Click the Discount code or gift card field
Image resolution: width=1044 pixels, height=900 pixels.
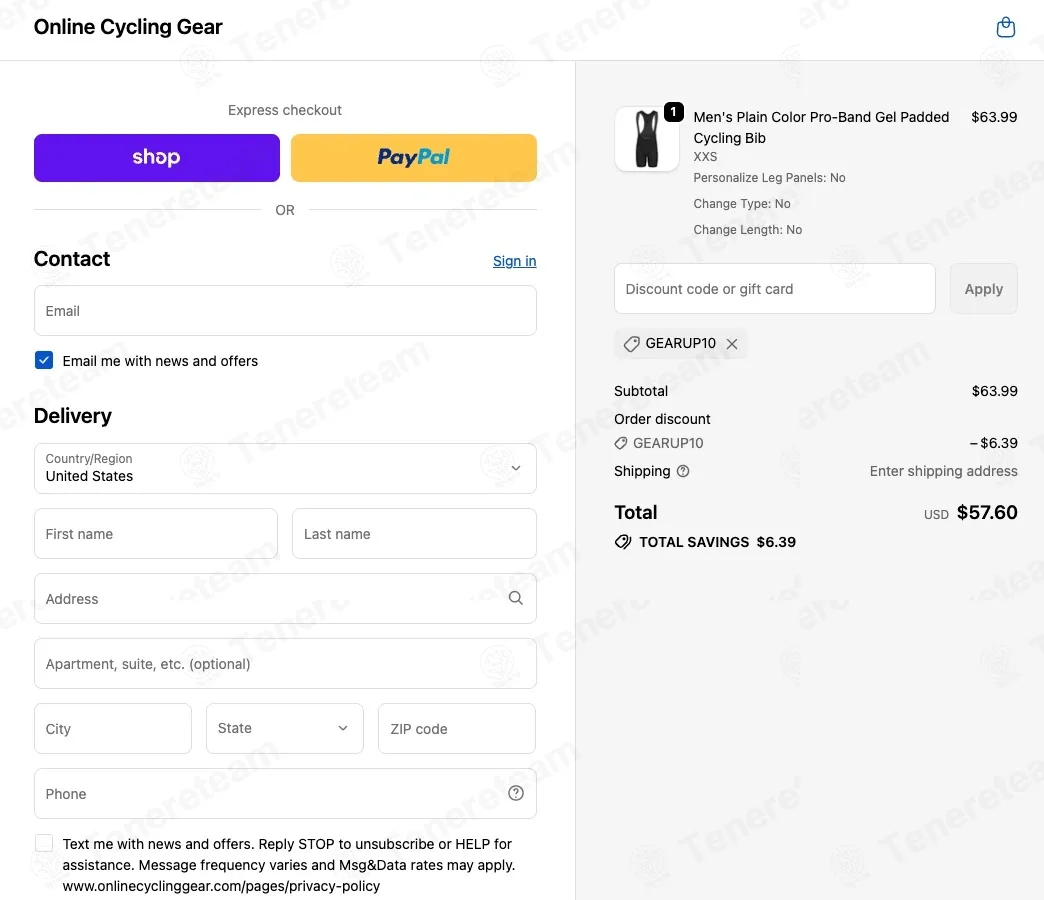point(774,289)
